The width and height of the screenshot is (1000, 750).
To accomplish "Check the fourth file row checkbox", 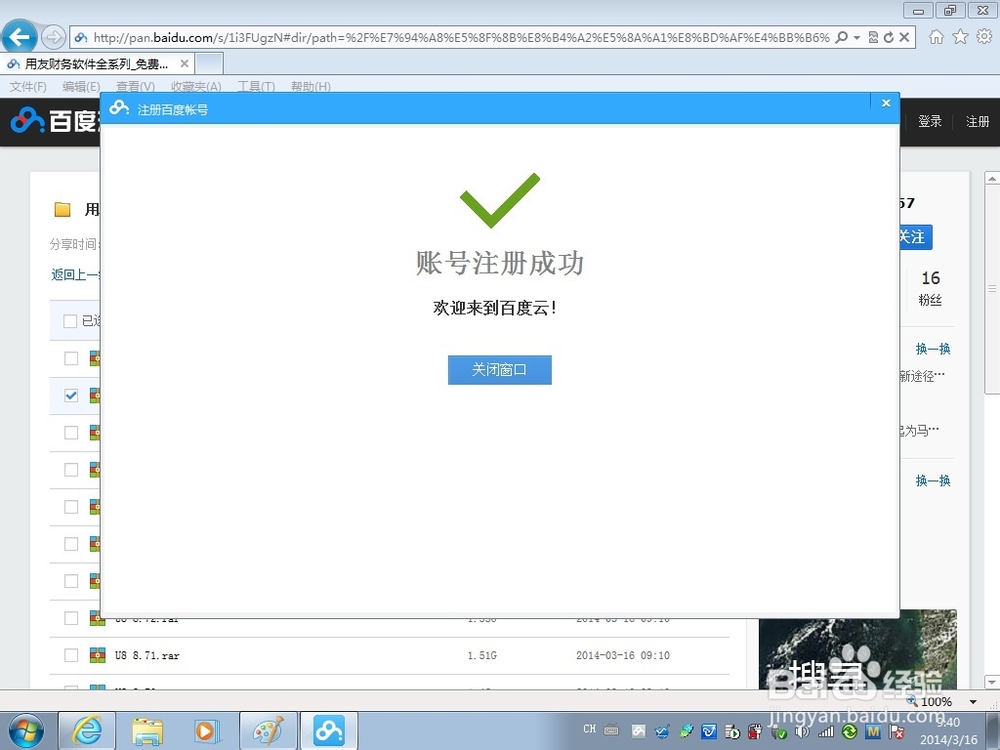I will coord(71,469).
